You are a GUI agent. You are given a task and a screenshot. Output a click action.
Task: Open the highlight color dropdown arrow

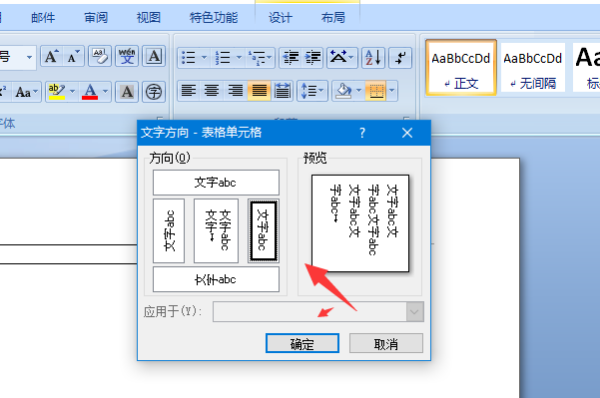tap(72, 92)
